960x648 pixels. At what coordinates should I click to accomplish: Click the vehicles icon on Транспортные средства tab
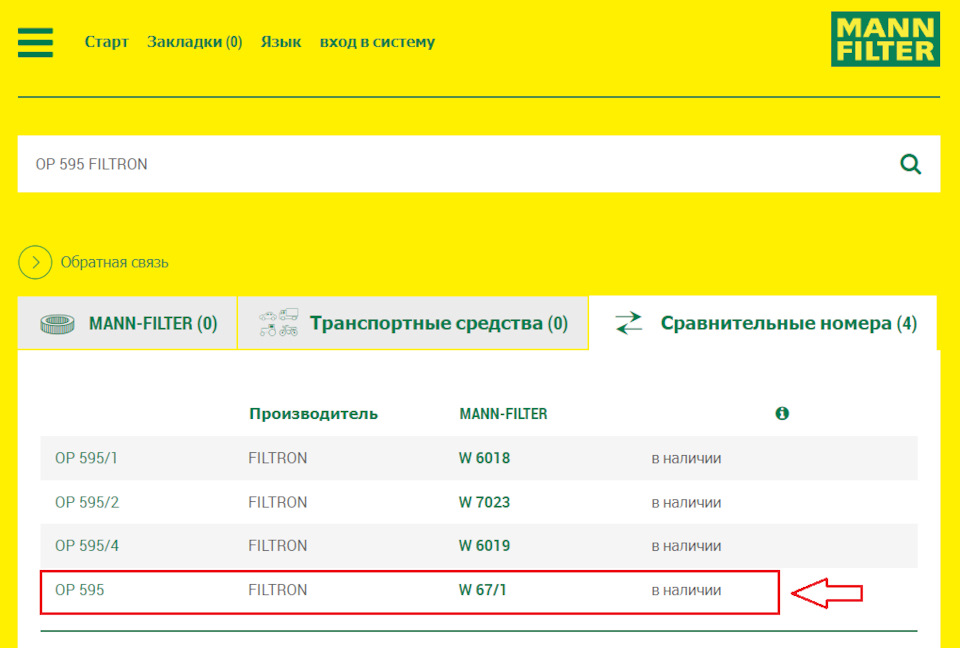(277, 320)
